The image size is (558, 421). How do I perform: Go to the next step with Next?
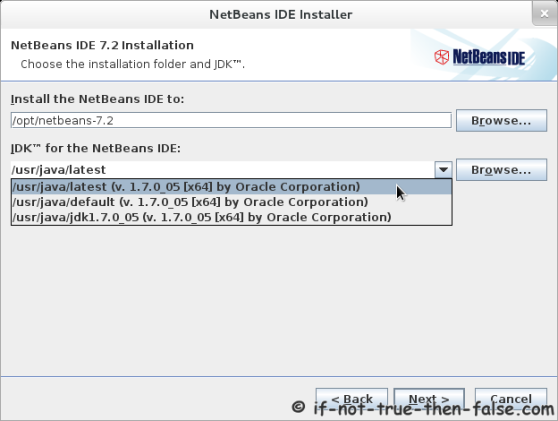[429, 399]
